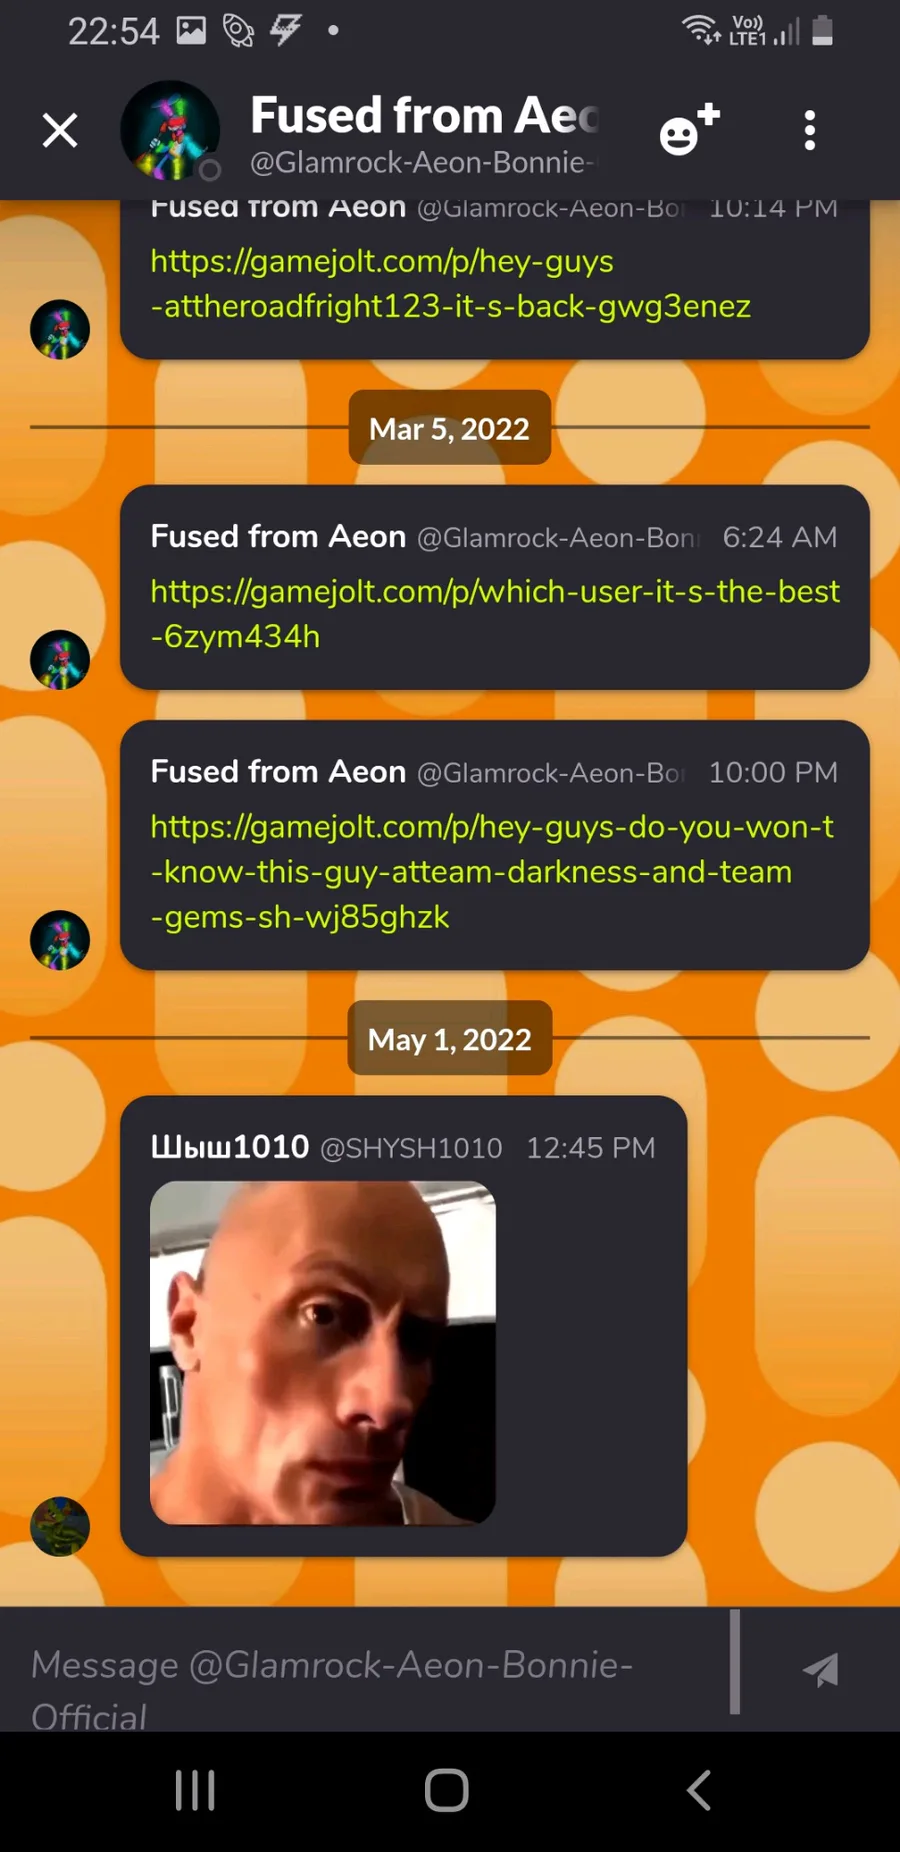Close the chat with the X icon

coord(60,130)
